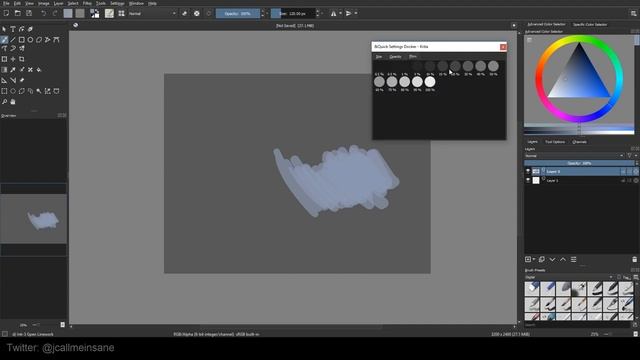Open brush preset tag dropdown
Screen dimensions: 640x360
coord(569,277)
